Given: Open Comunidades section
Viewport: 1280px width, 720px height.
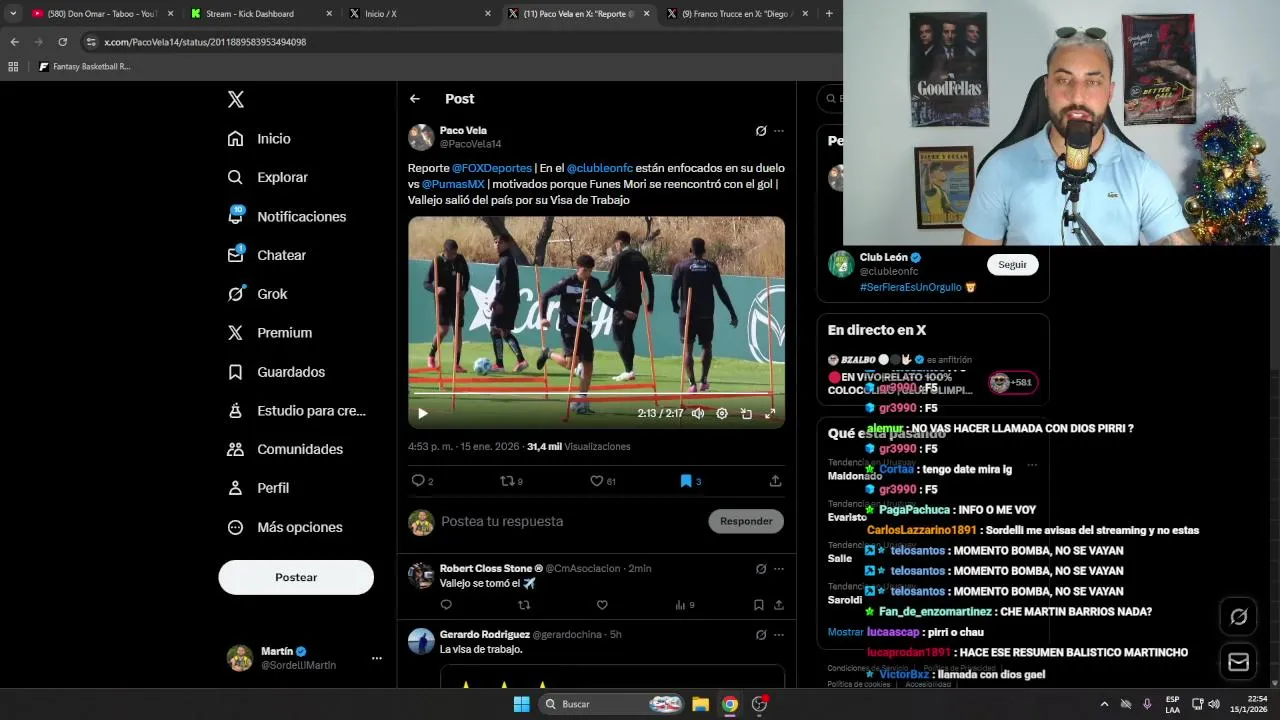Looking at the screenshot, I should pos(285,449).
